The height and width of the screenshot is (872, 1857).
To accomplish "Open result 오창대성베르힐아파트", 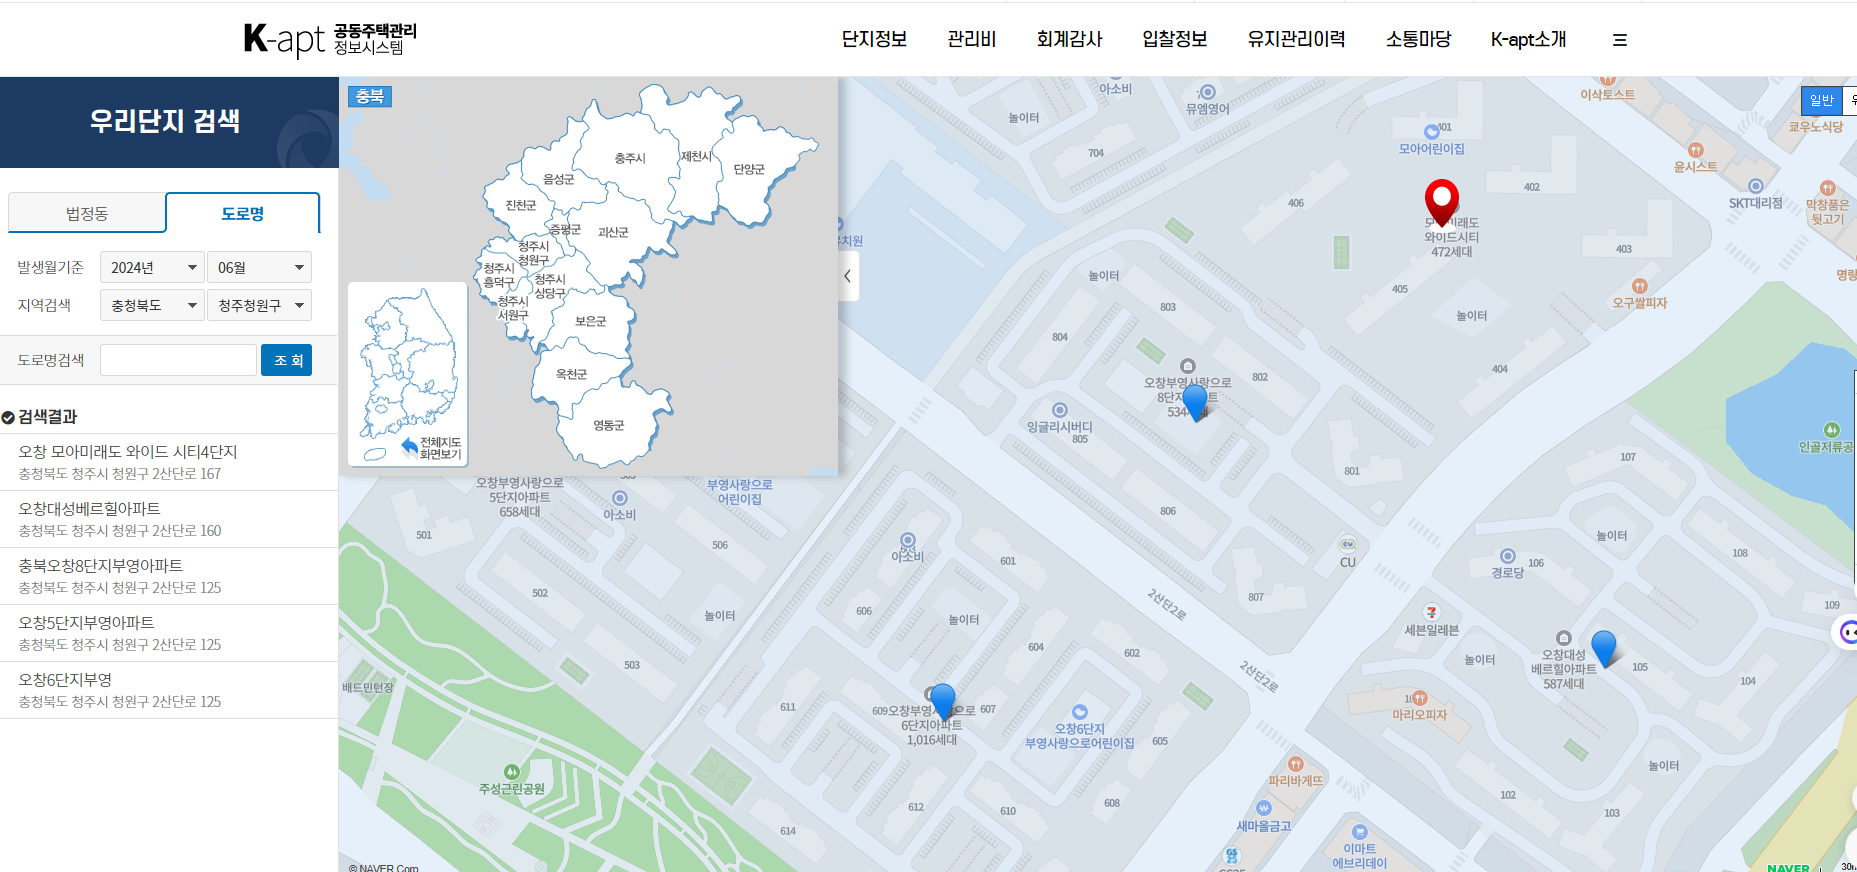I will (x=169, y=519).
